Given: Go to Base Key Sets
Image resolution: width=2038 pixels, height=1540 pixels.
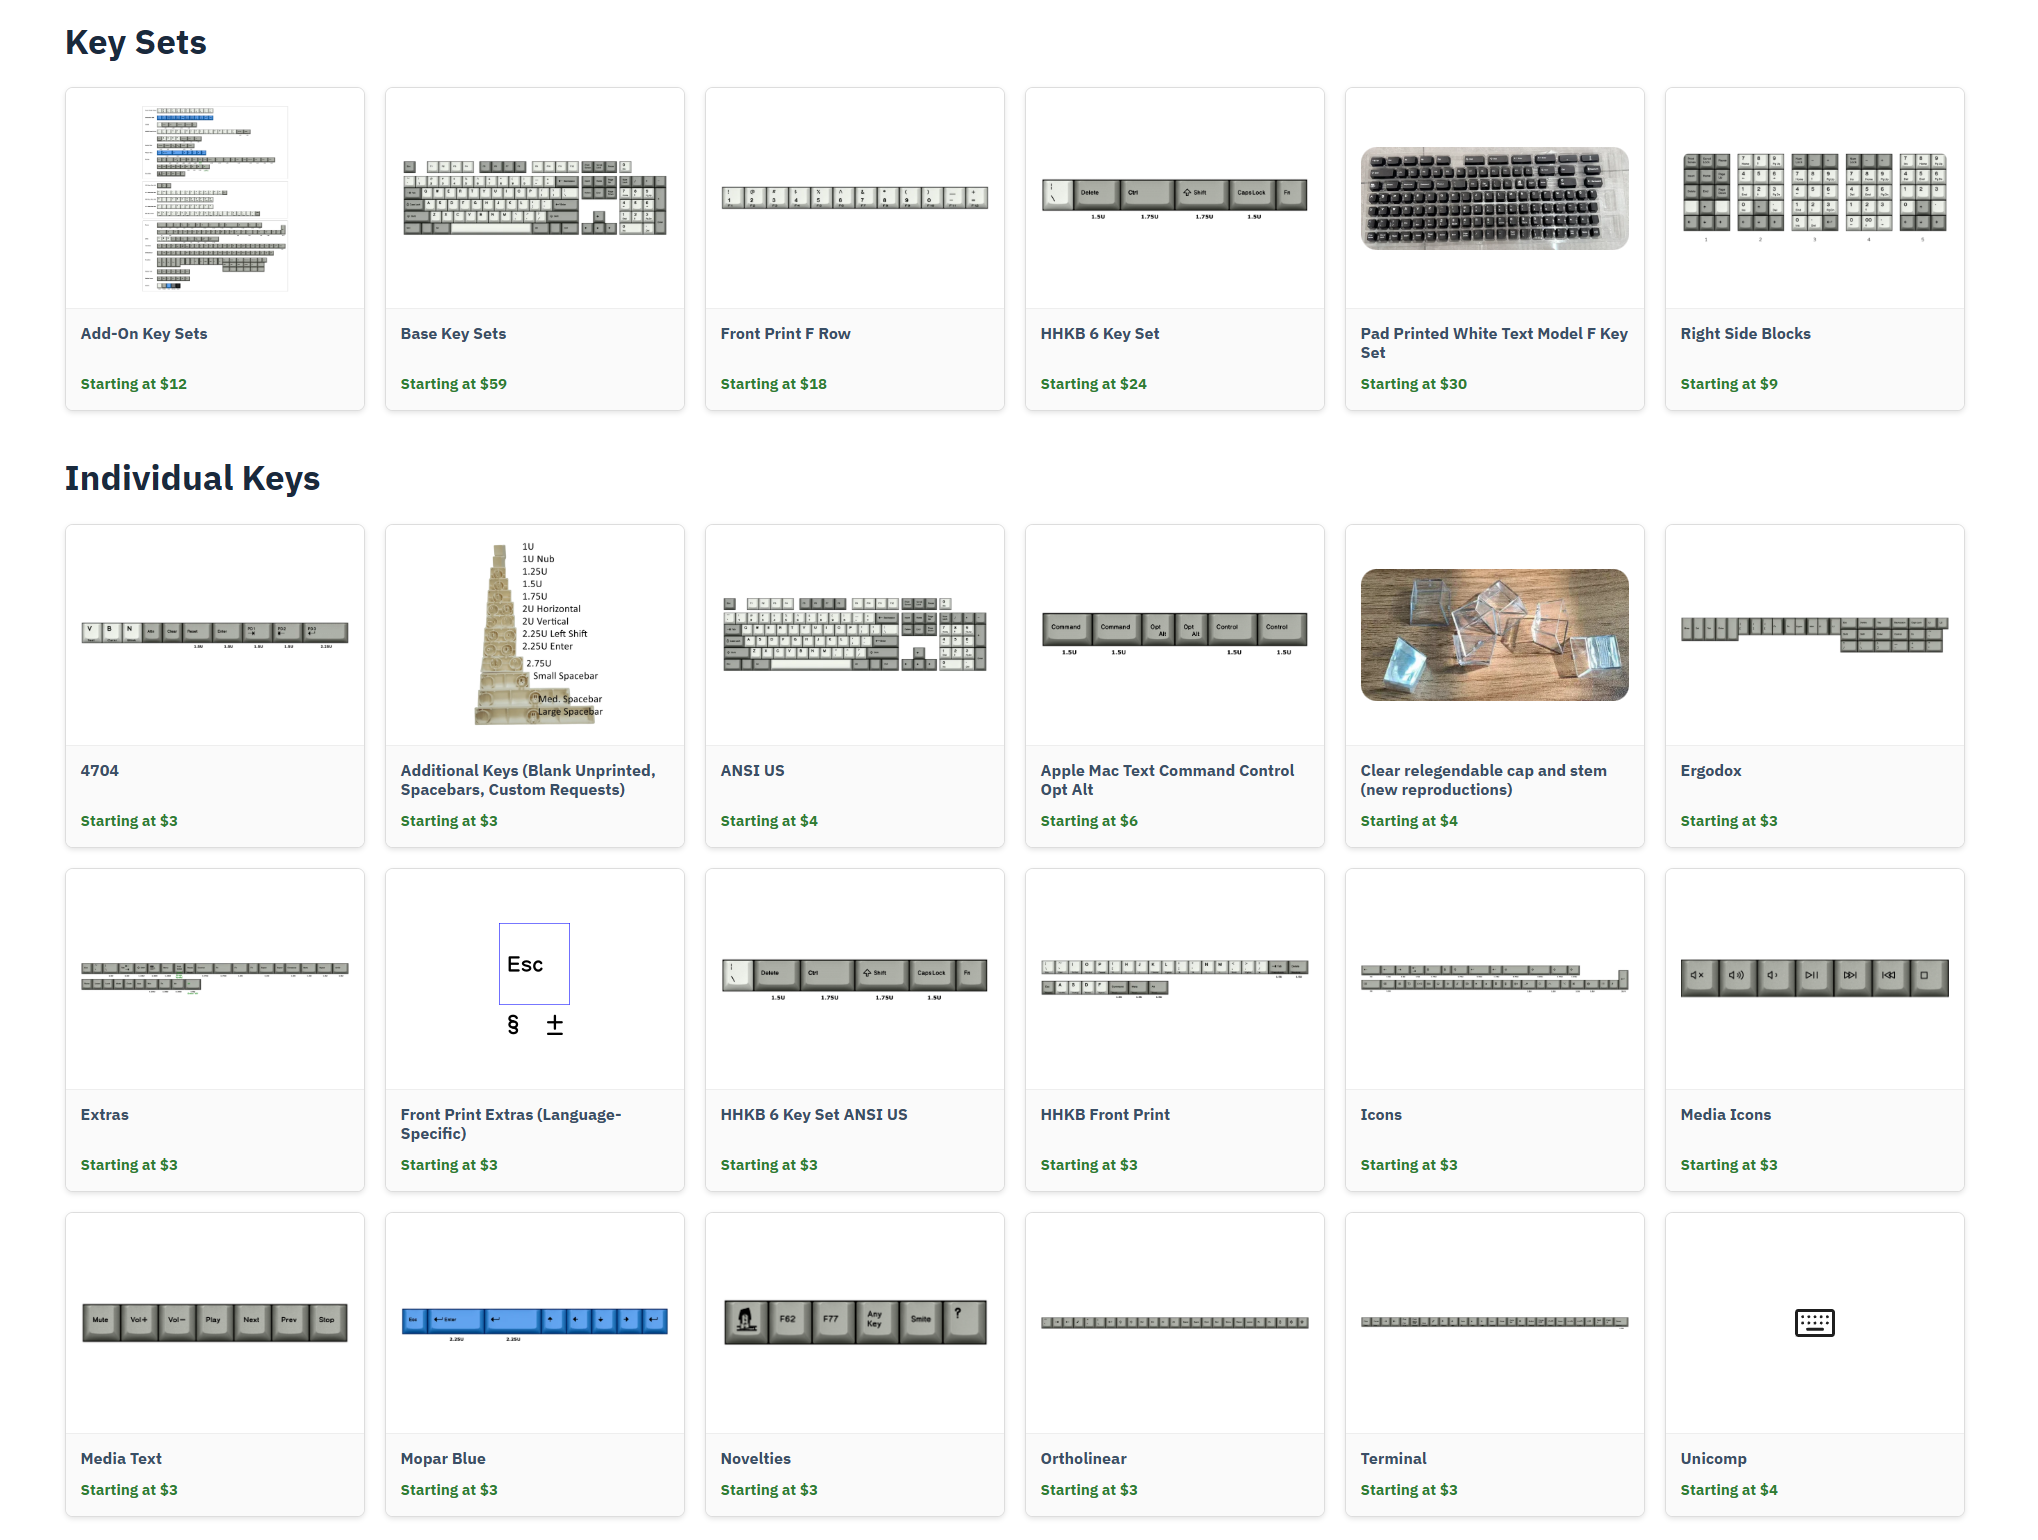Looking at the screenshot, I should pos(453,334).
